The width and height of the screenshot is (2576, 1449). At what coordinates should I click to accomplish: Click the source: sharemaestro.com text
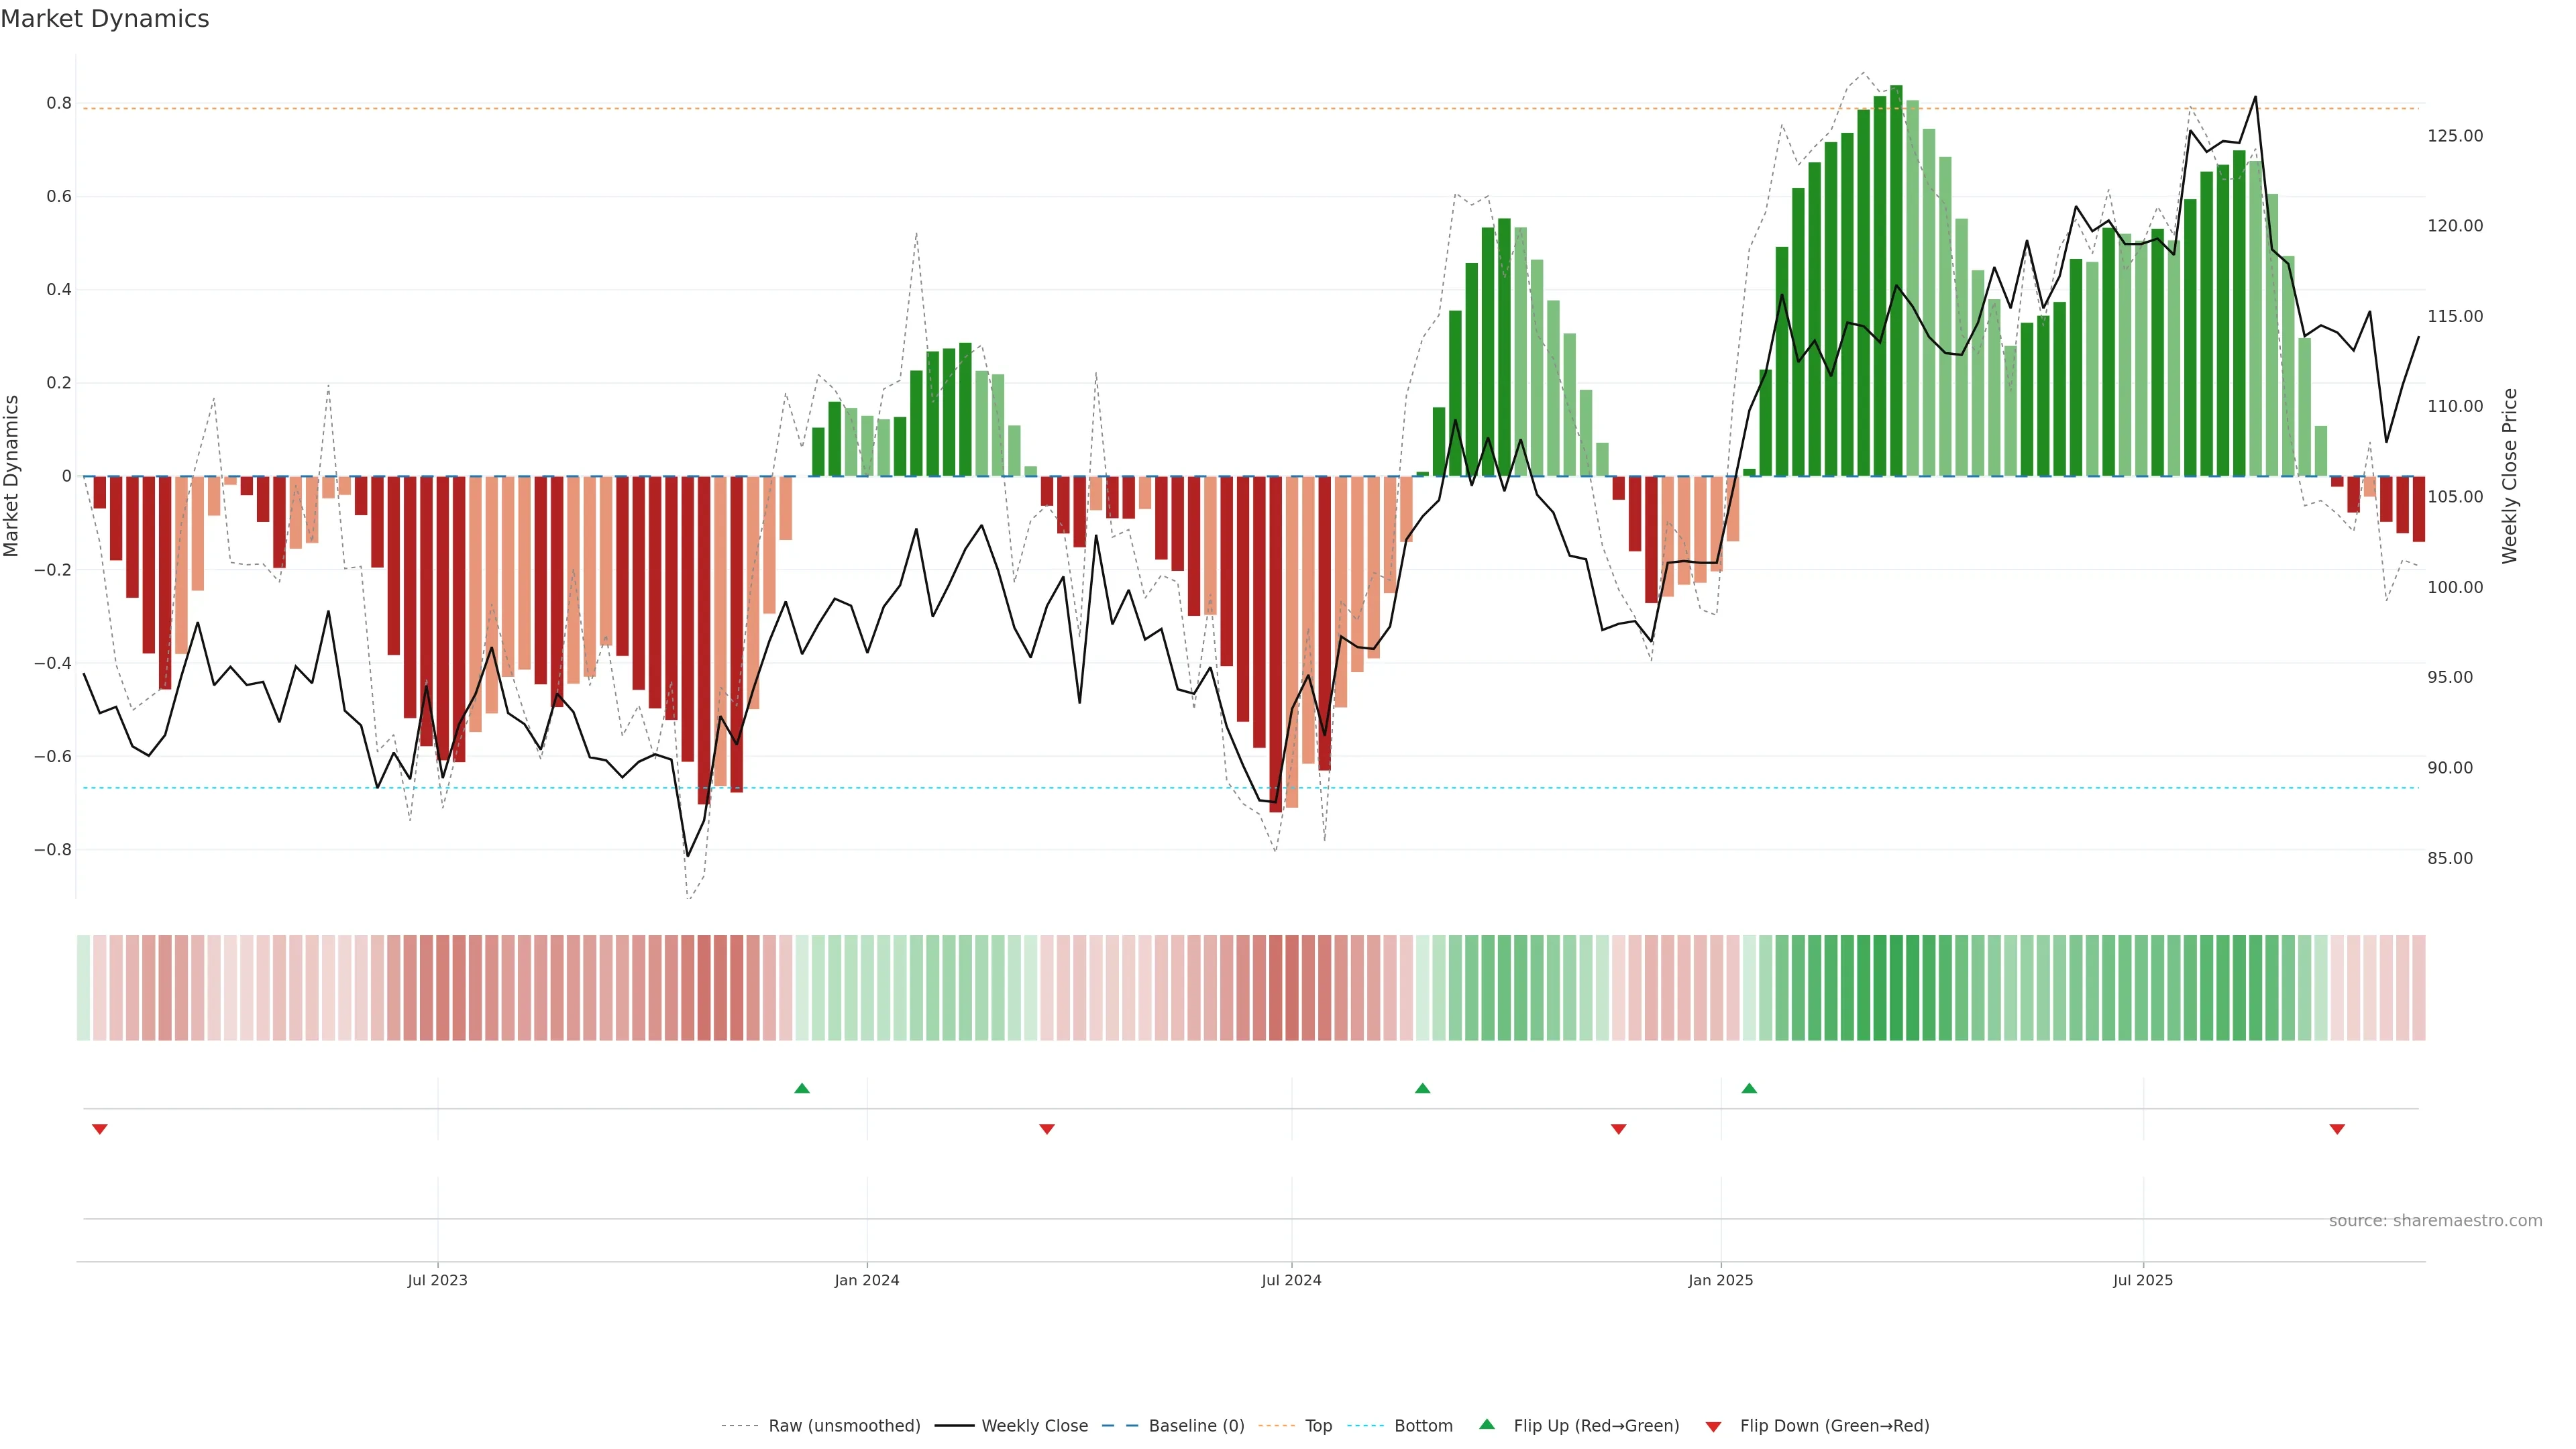click(x=2435, y=1220)
